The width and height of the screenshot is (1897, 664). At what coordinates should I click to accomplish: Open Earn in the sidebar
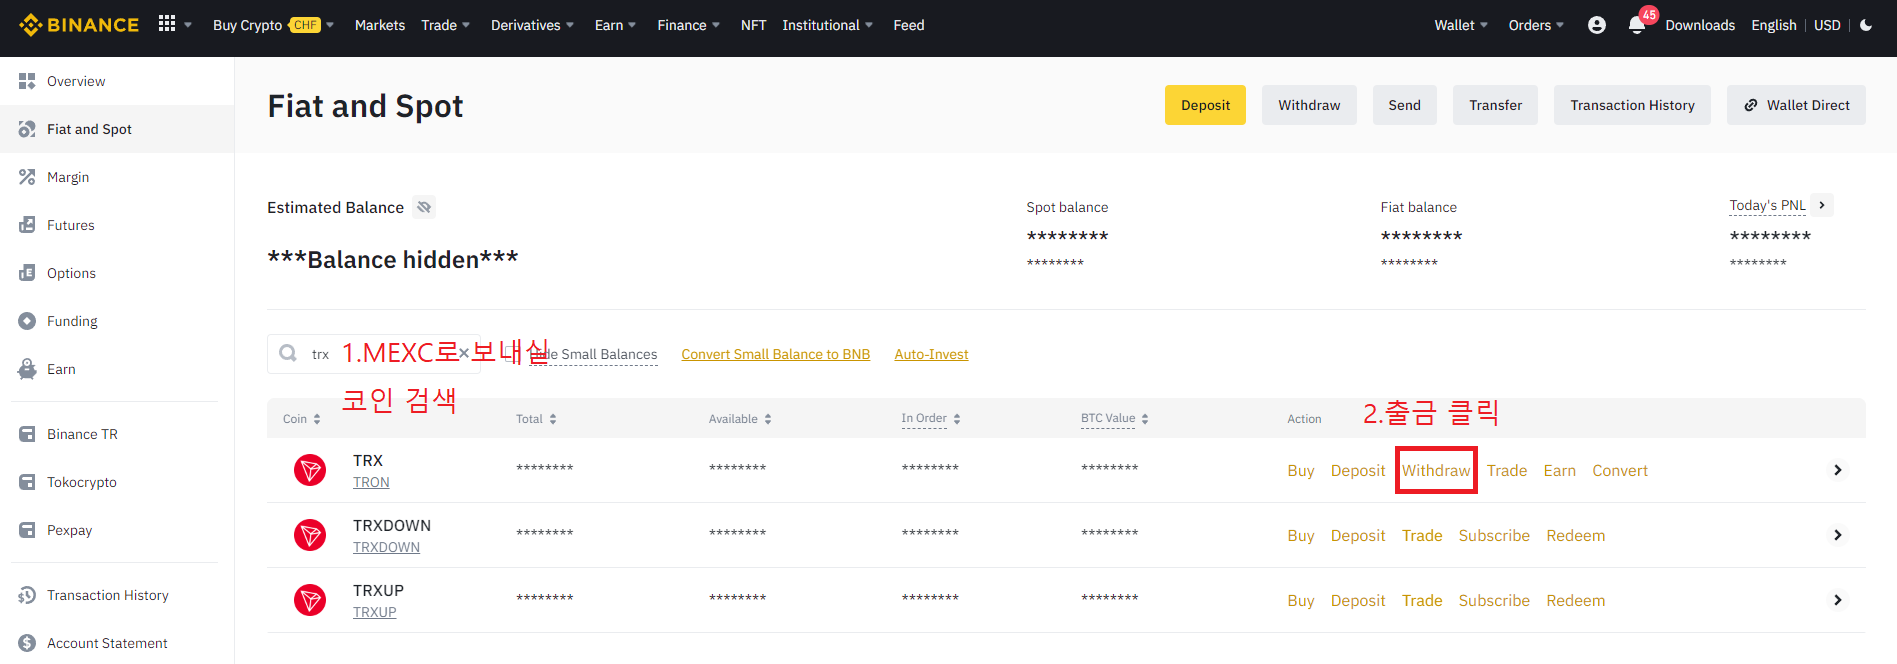[117, 369]
